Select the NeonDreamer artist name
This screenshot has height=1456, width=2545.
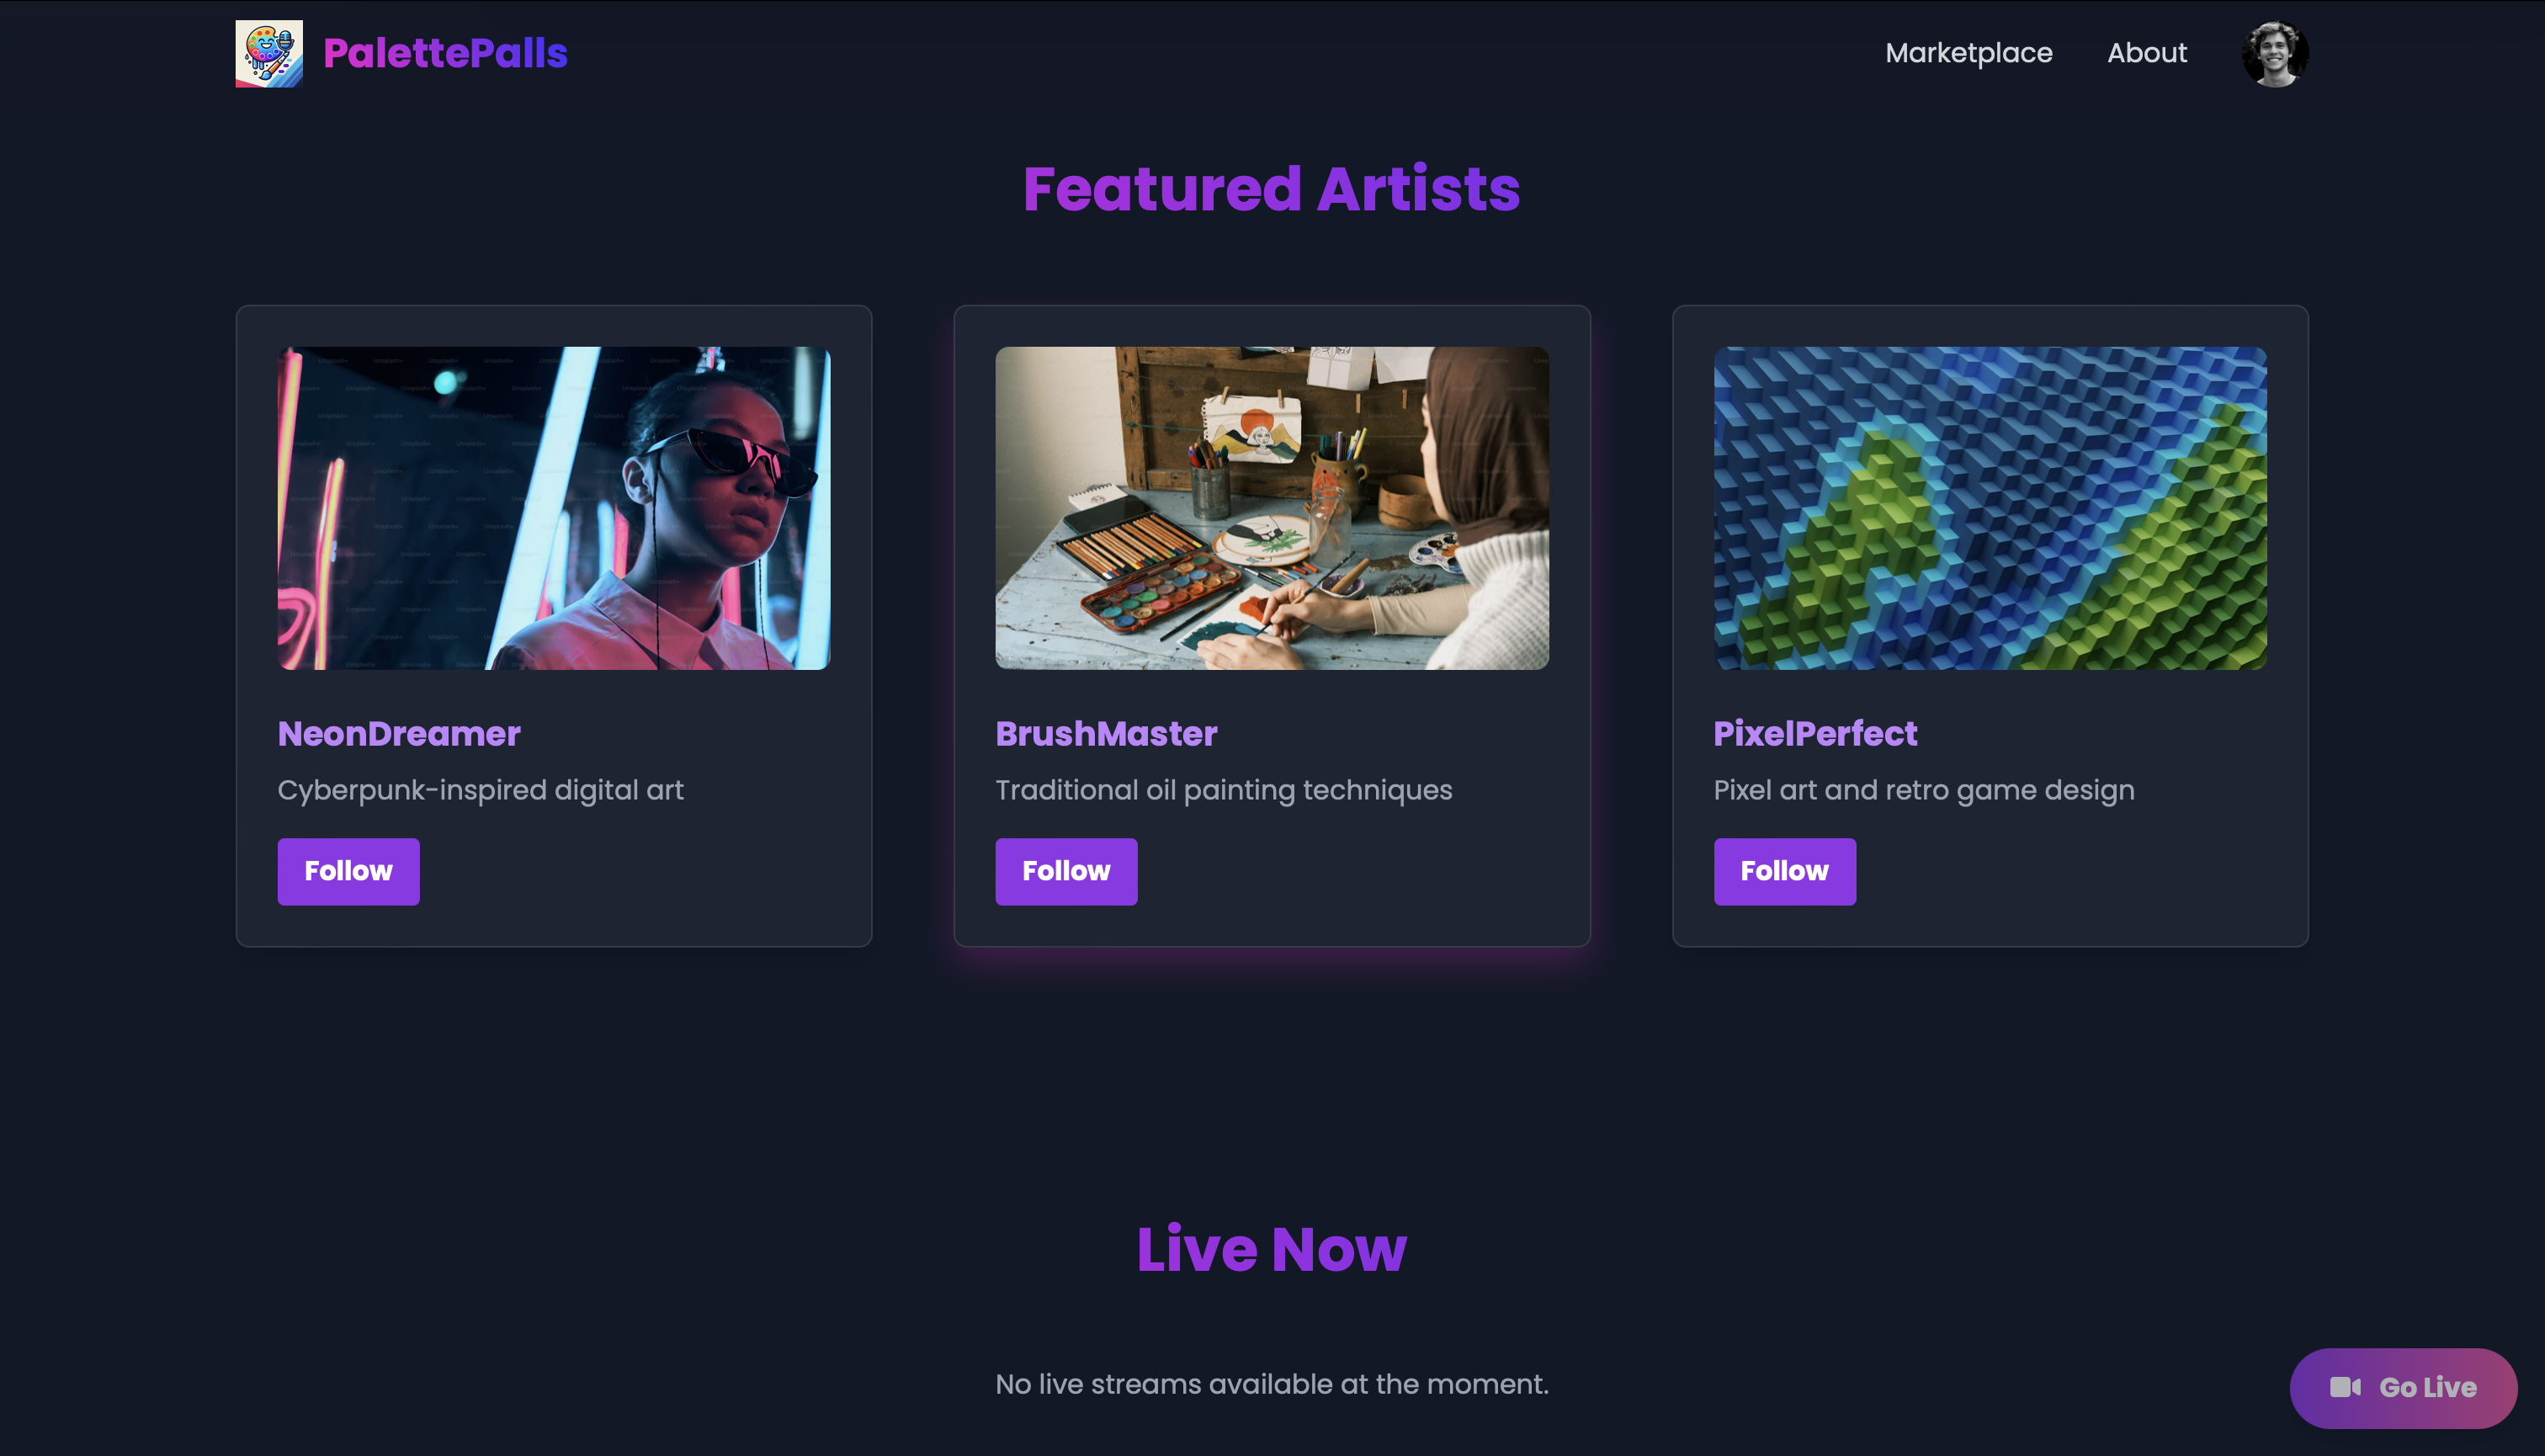399,733
